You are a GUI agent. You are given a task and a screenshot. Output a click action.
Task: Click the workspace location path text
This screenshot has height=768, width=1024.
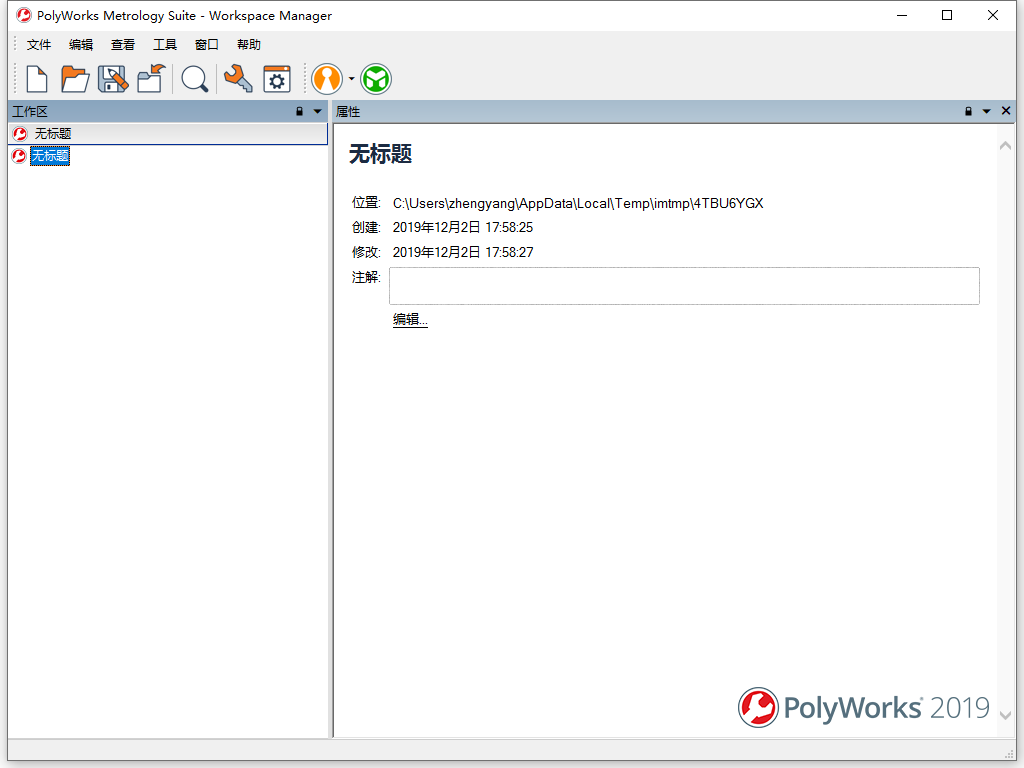coord(578,203)
